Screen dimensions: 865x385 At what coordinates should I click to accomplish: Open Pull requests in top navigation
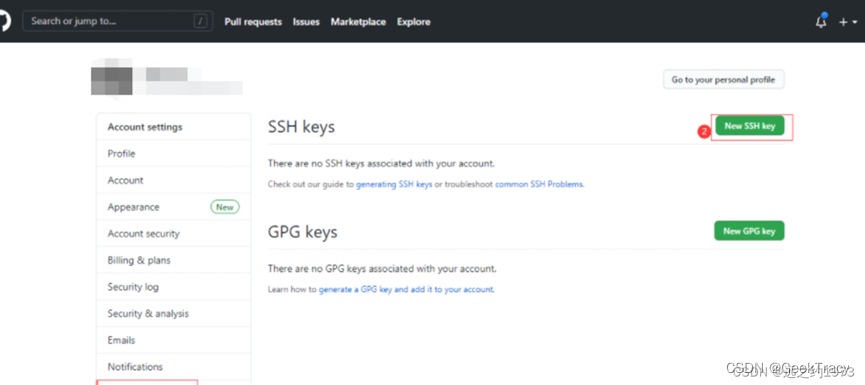(253, 22)
